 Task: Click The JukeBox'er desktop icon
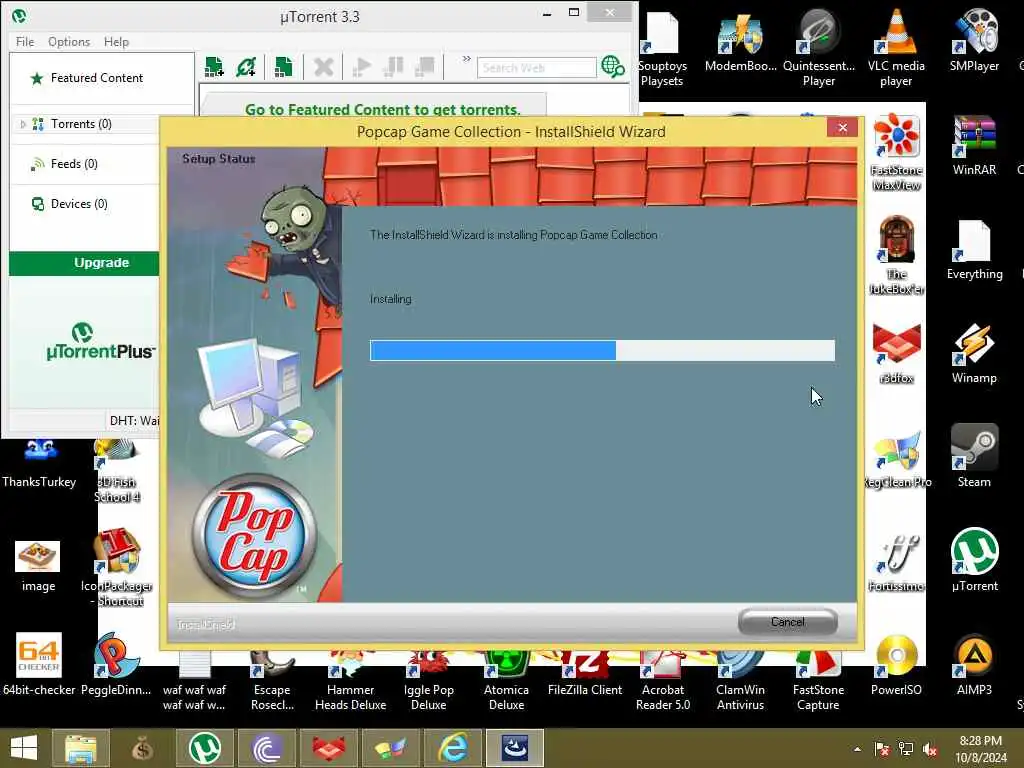(x=897, y=255)
